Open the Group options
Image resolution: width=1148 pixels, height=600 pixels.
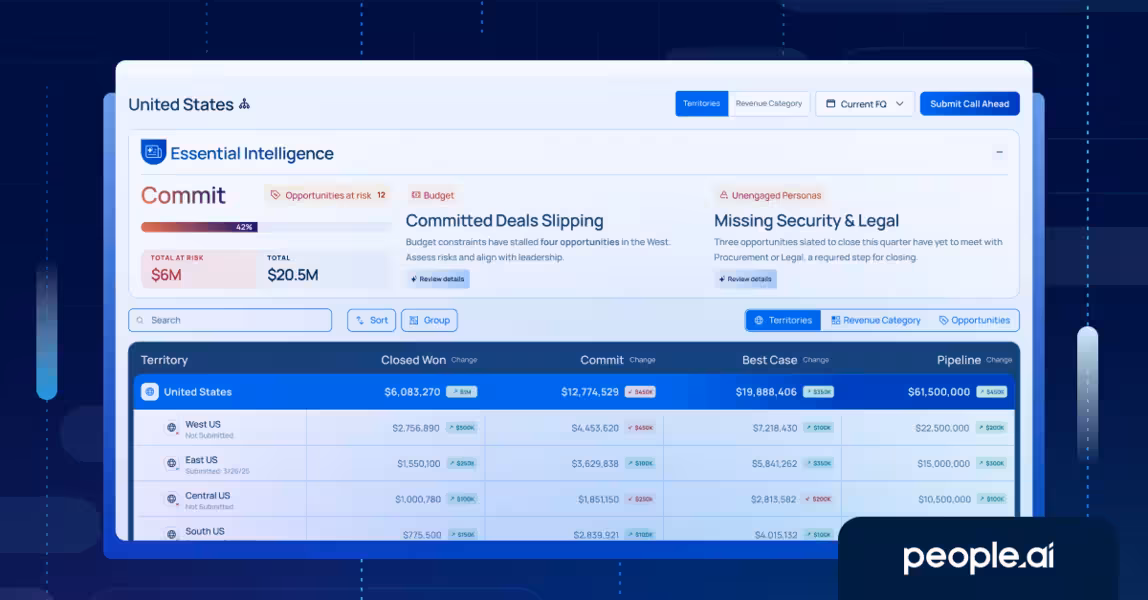(429, 320)
